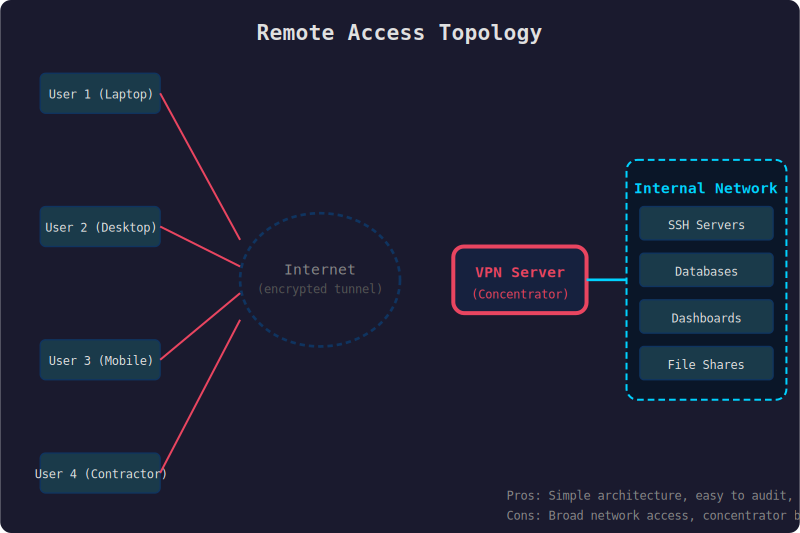This screenshot has height=533, width=800.
Task: Click the Internal Network heading
Action: tap(706, 188)
